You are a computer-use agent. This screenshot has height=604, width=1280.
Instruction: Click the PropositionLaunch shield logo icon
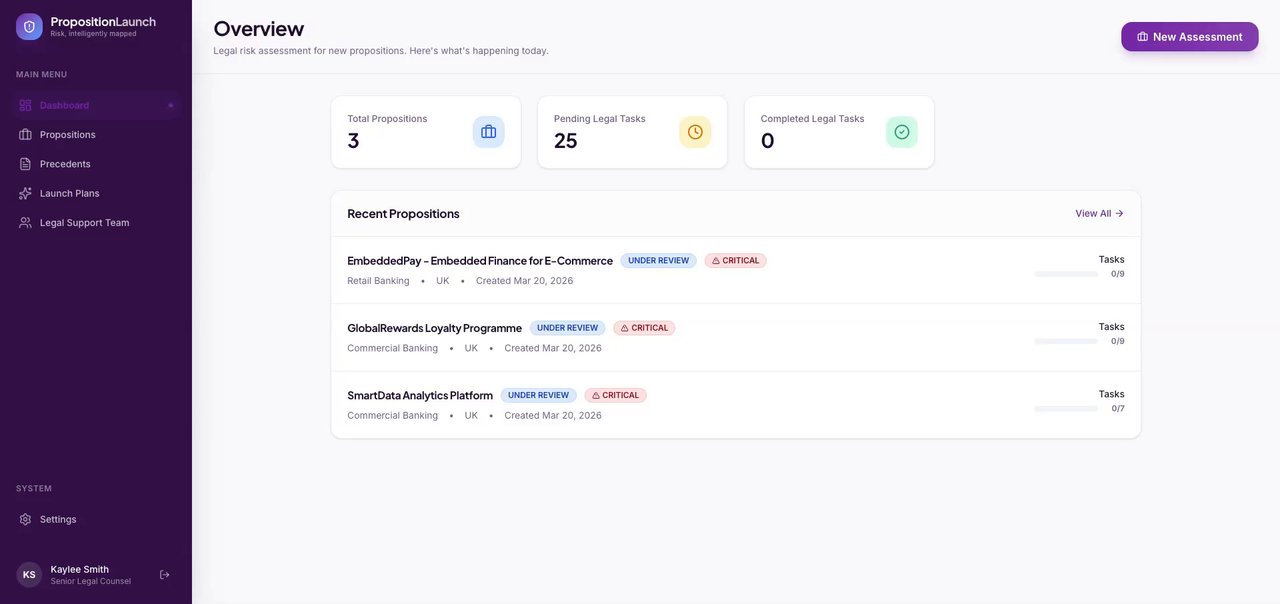coord(29,27)
